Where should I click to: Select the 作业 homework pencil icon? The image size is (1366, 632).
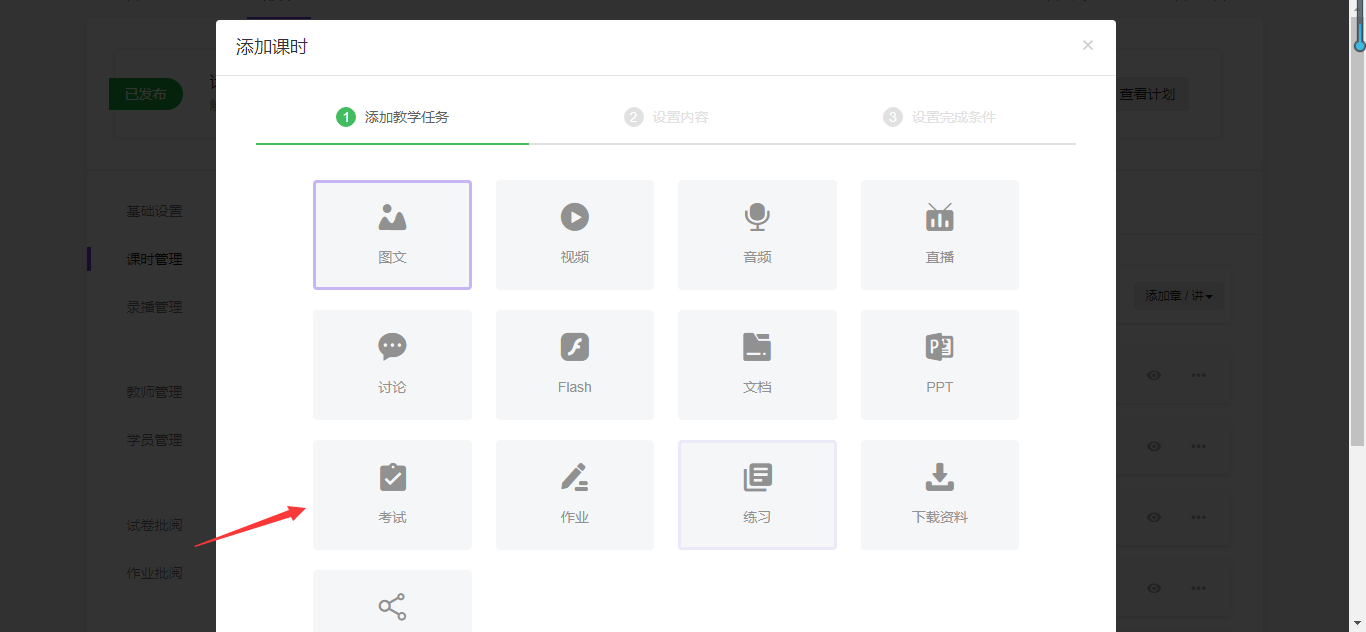[x=574, y=478]
